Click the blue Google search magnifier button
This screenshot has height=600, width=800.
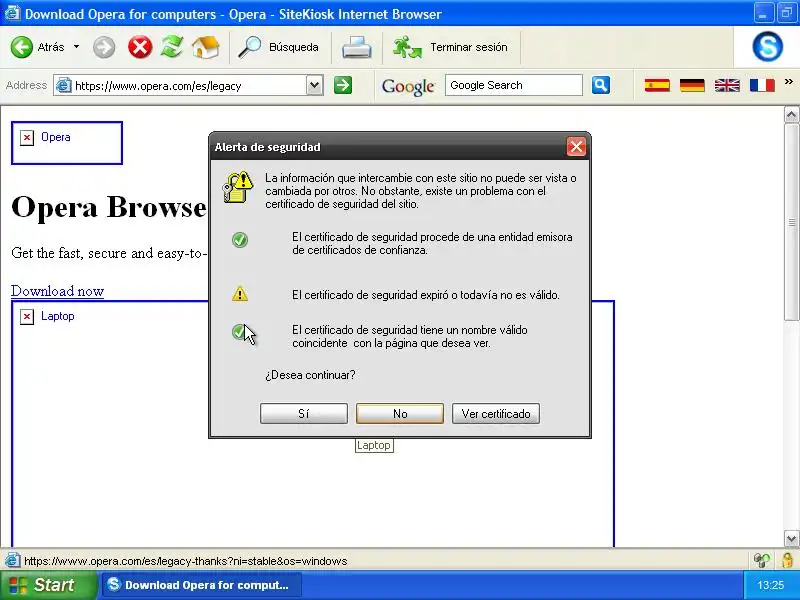click(x=601, y=85)
